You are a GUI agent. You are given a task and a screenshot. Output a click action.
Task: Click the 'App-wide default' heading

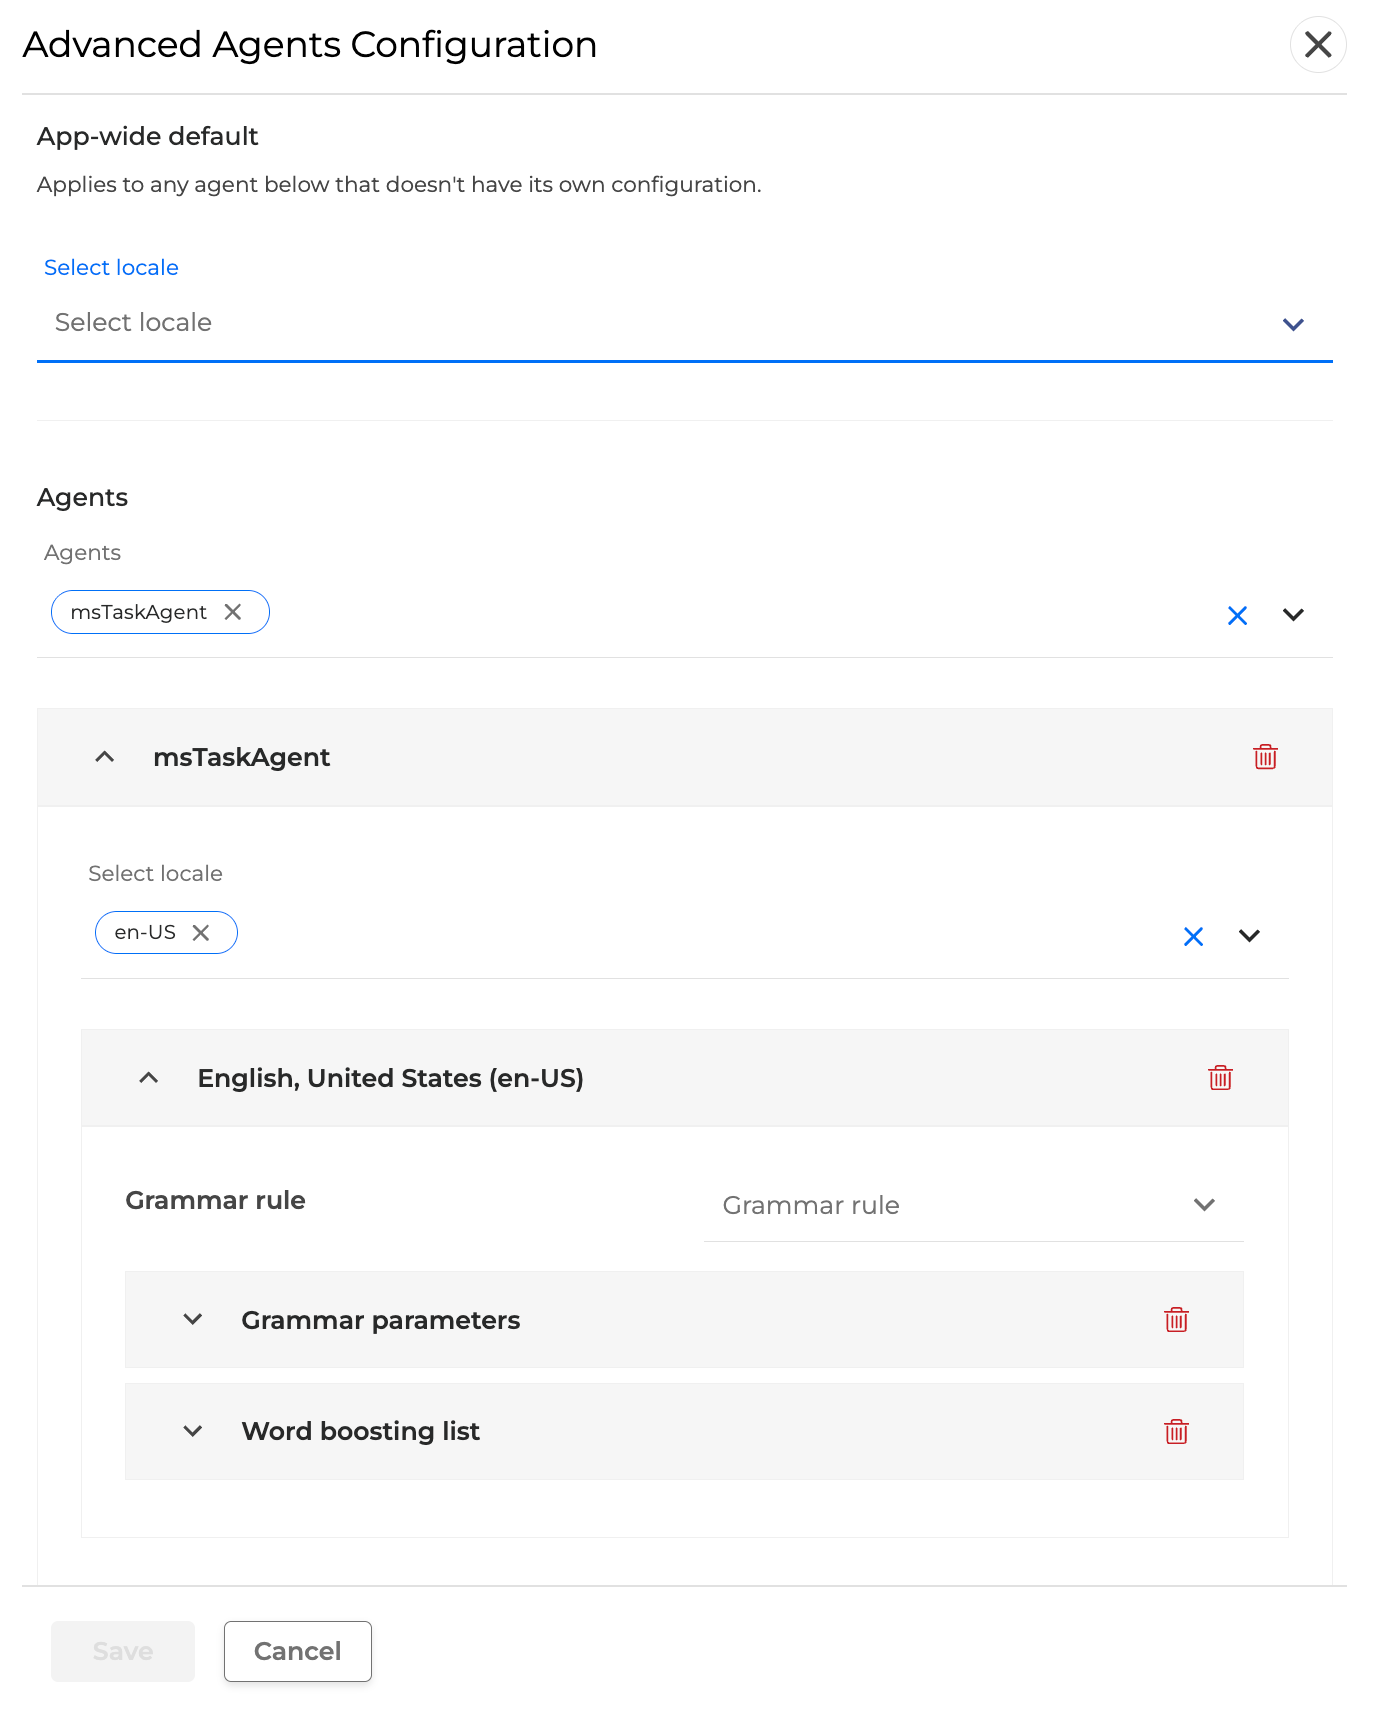tap(147, 136)
